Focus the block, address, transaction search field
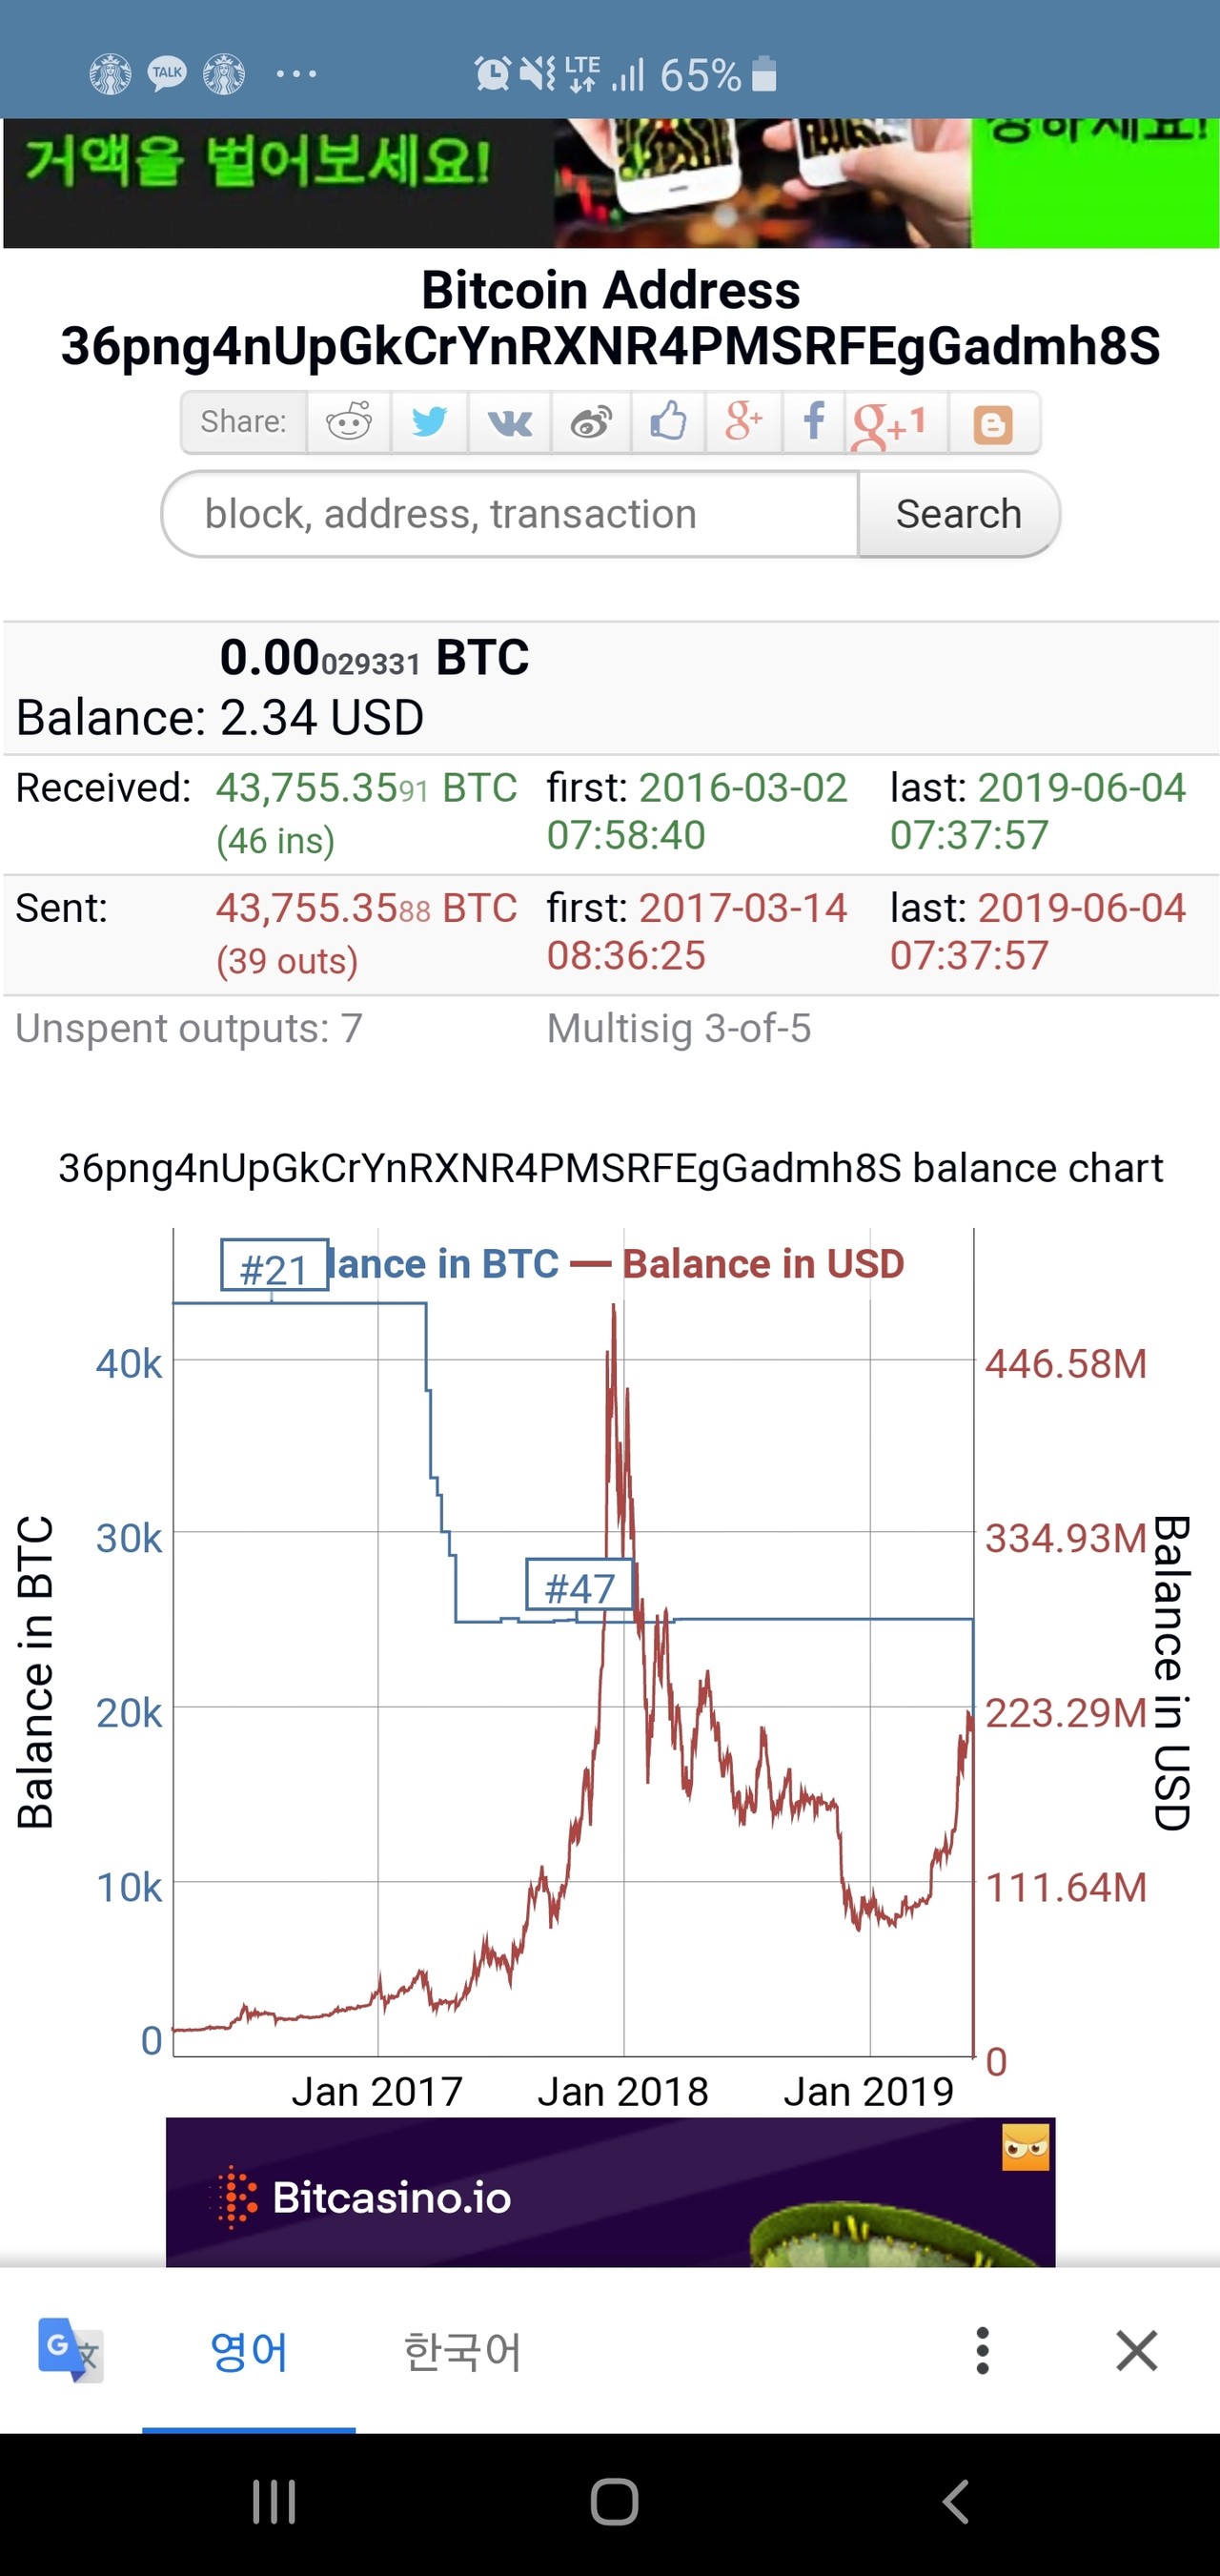1220x2576 pixels. click(x=510, y=514)
